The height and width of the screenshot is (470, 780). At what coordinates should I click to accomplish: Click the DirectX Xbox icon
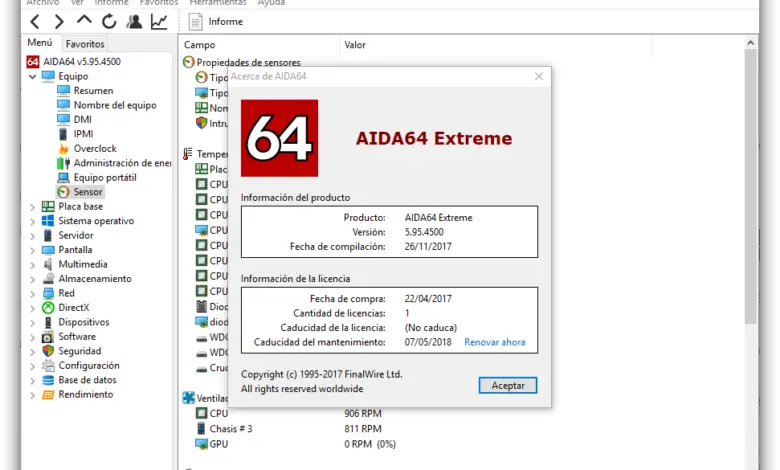click(x=48, y=308)
